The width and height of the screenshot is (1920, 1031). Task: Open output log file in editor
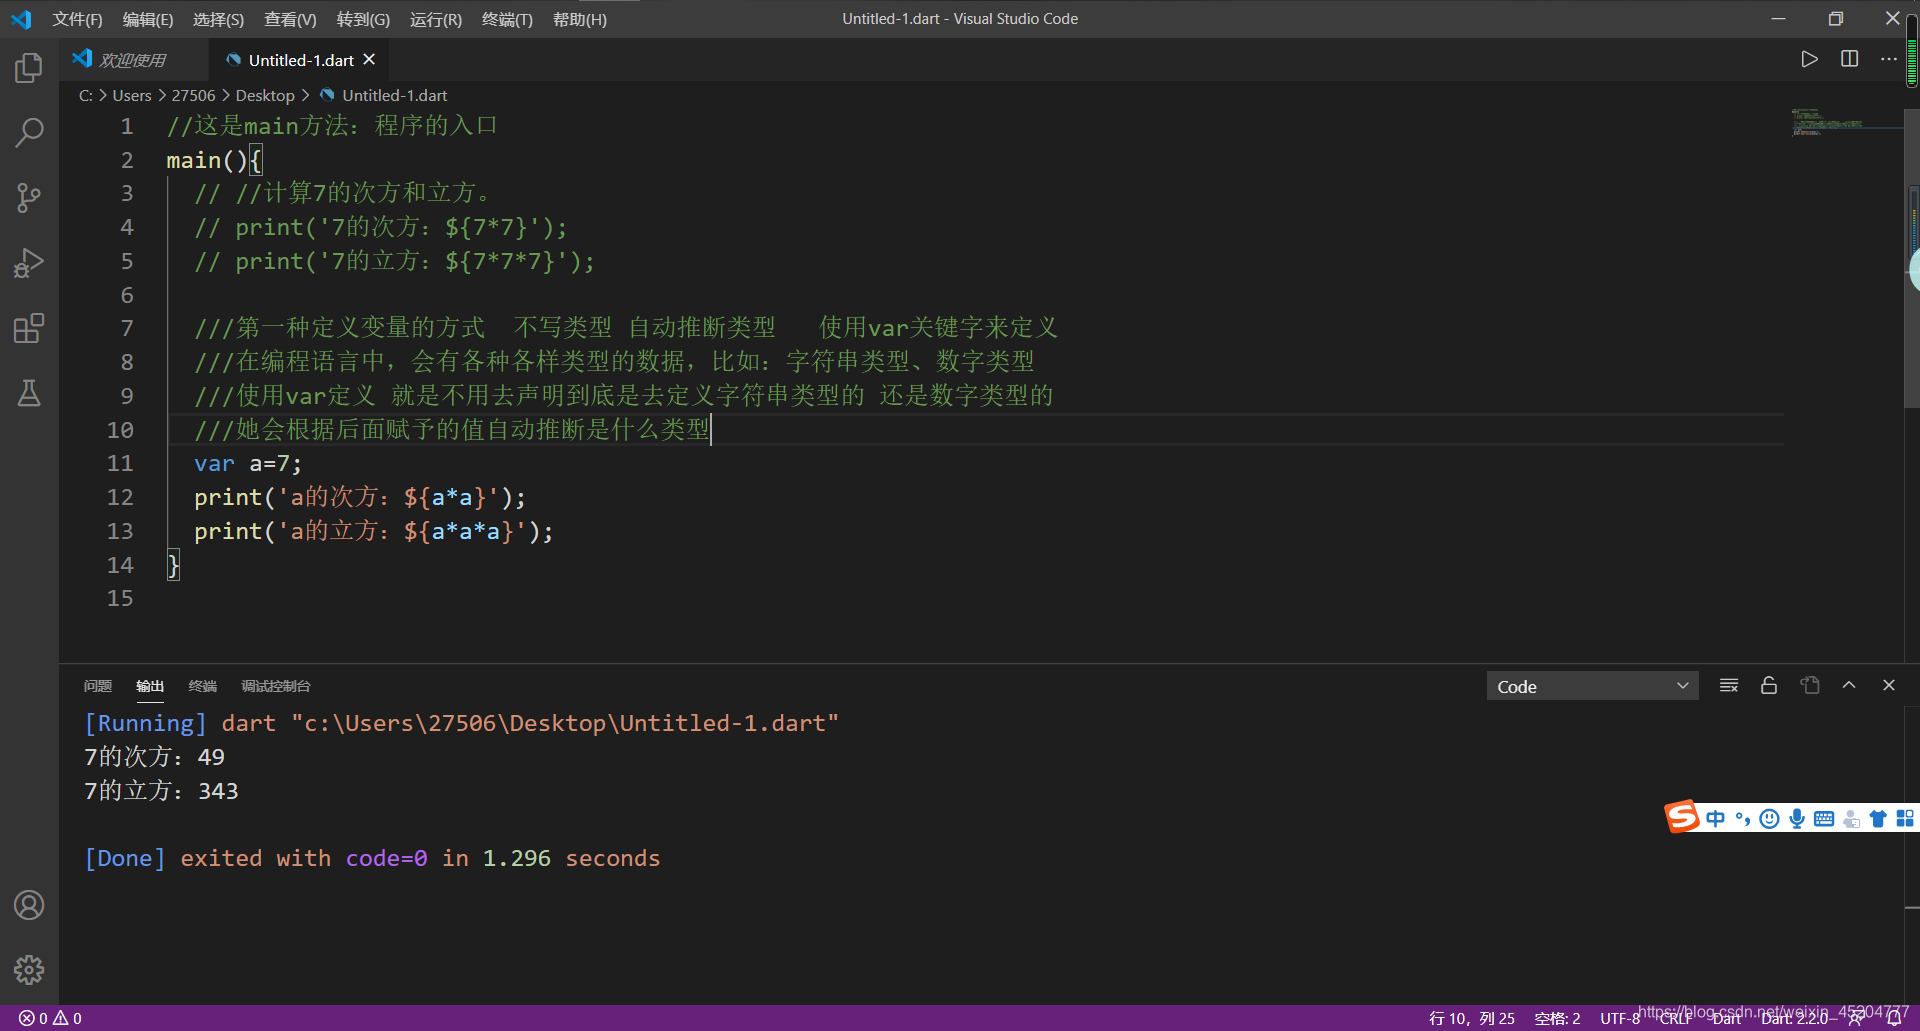[1809, 686]
